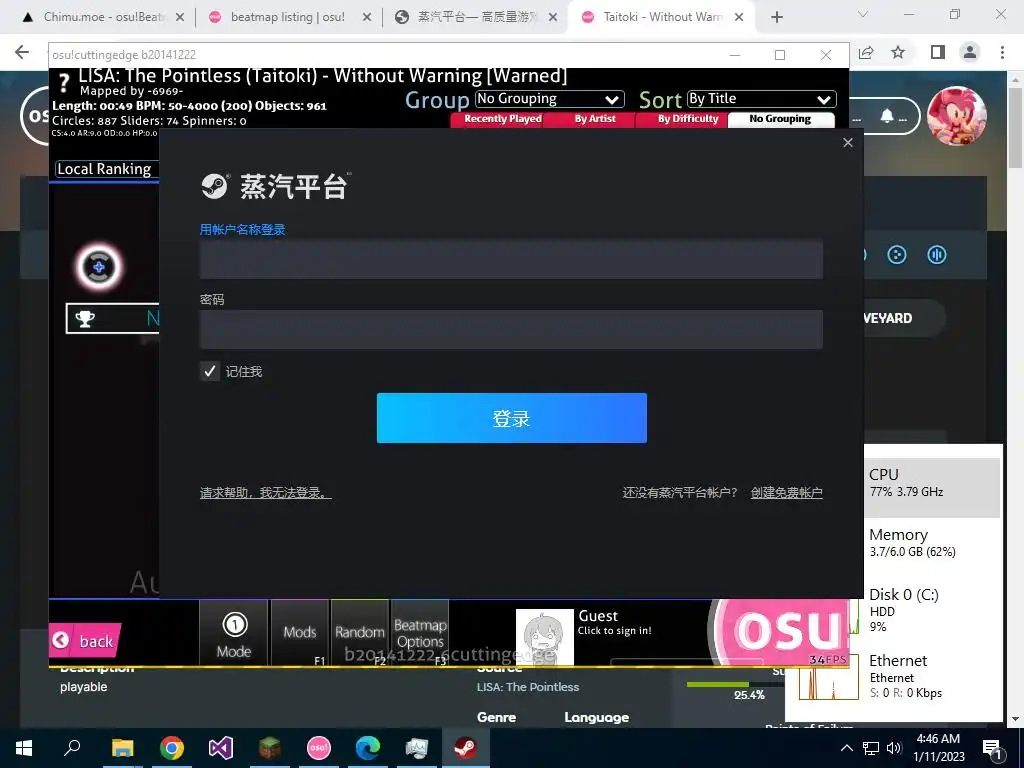Switch to the 蒸汽平台 browser tab

477,17
